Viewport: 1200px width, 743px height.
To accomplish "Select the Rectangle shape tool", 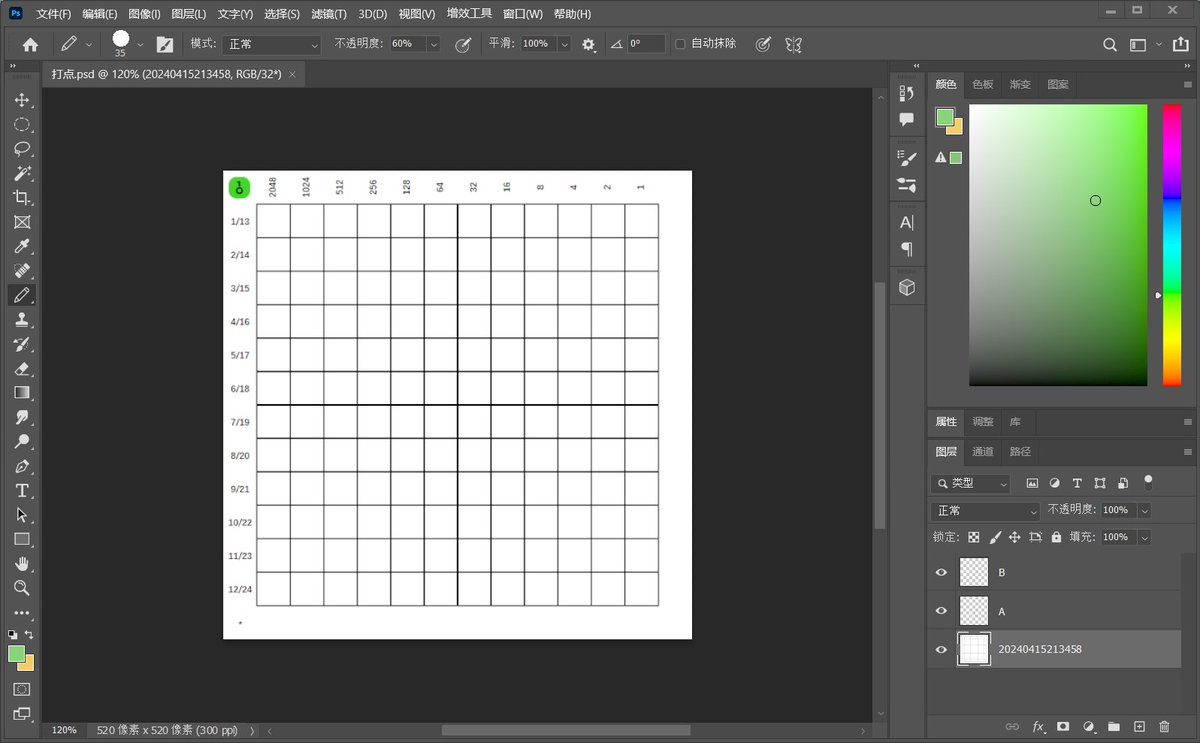I will [21, 539].
